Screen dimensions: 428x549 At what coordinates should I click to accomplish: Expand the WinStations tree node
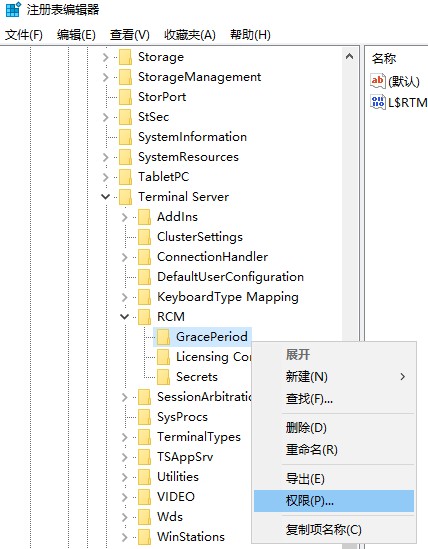[x=124, y=537]
